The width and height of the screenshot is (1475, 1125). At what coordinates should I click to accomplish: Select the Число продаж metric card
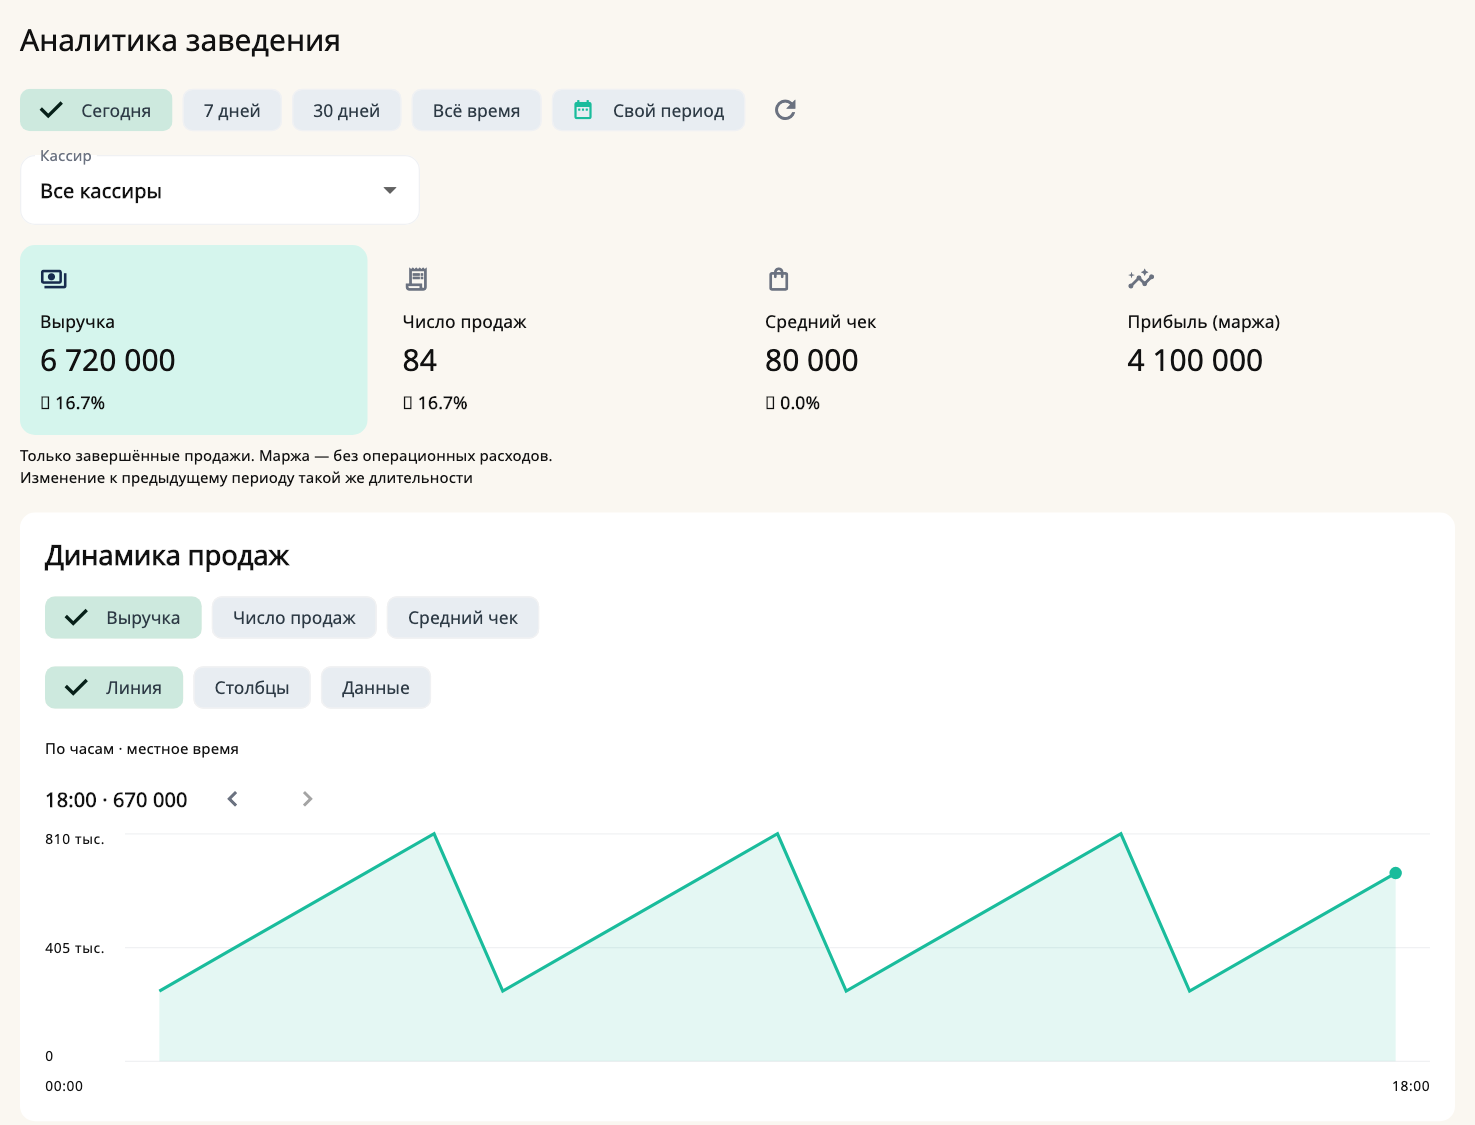(556, 340)
